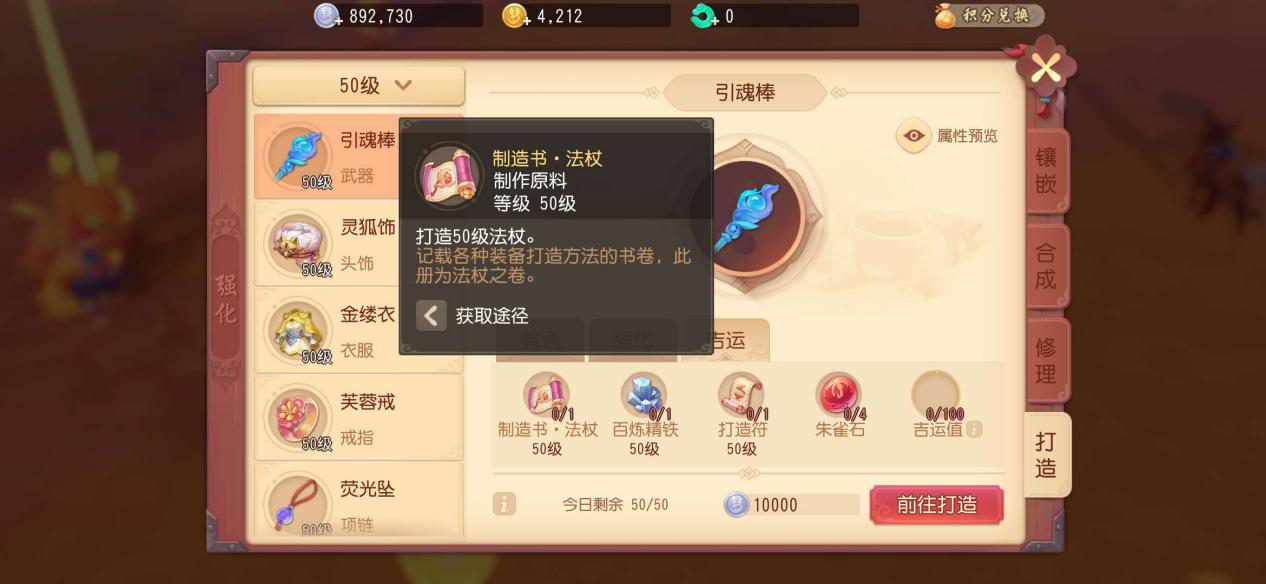
Task: Click the green jade currency icon
Action: [704, 16]
